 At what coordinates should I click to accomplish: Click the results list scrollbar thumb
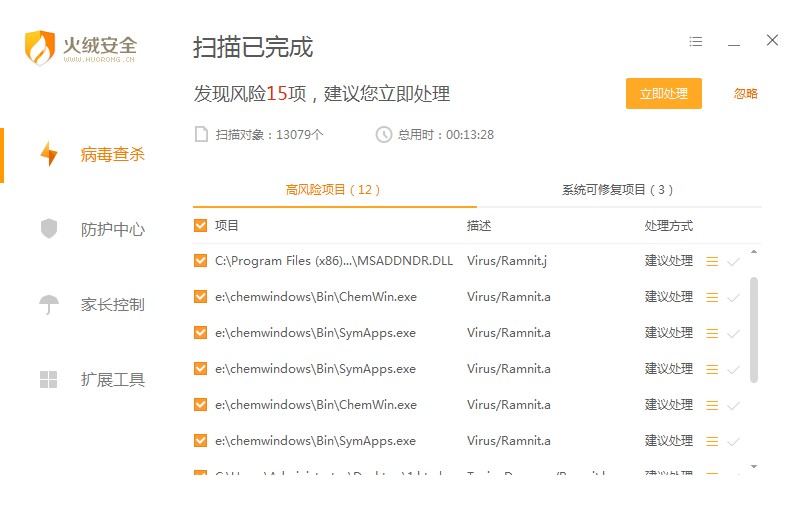pos(754,330)
